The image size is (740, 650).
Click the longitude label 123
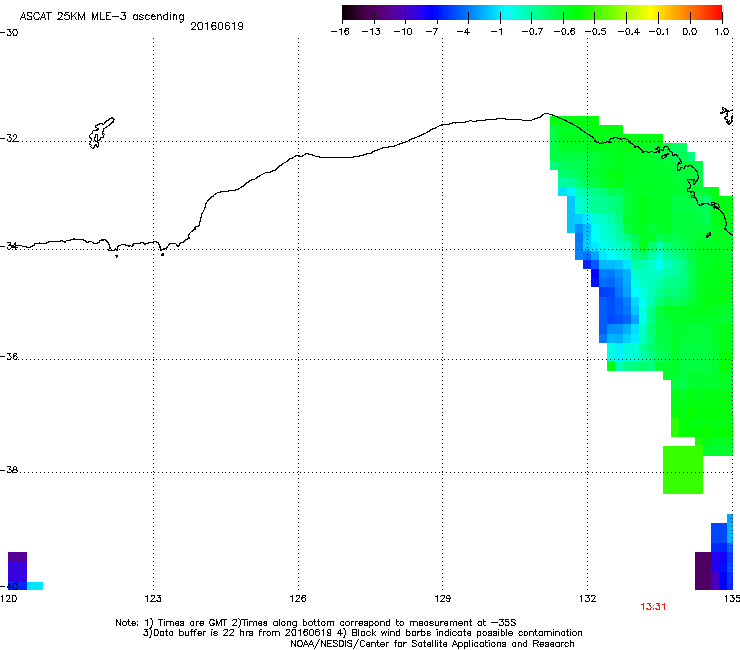coord(153,599)
